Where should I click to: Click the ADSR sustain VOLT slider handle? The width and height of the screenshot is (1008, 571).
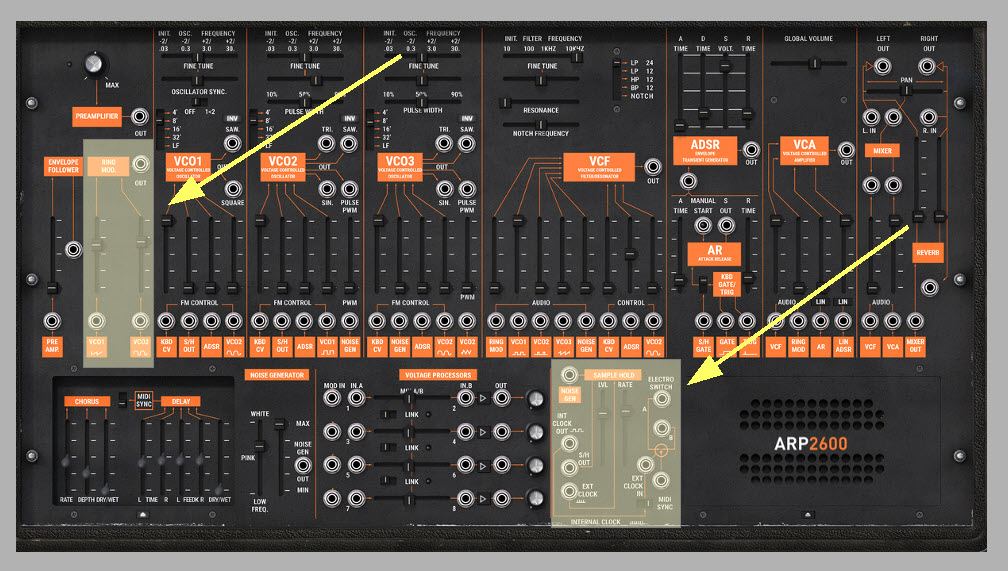725,66
